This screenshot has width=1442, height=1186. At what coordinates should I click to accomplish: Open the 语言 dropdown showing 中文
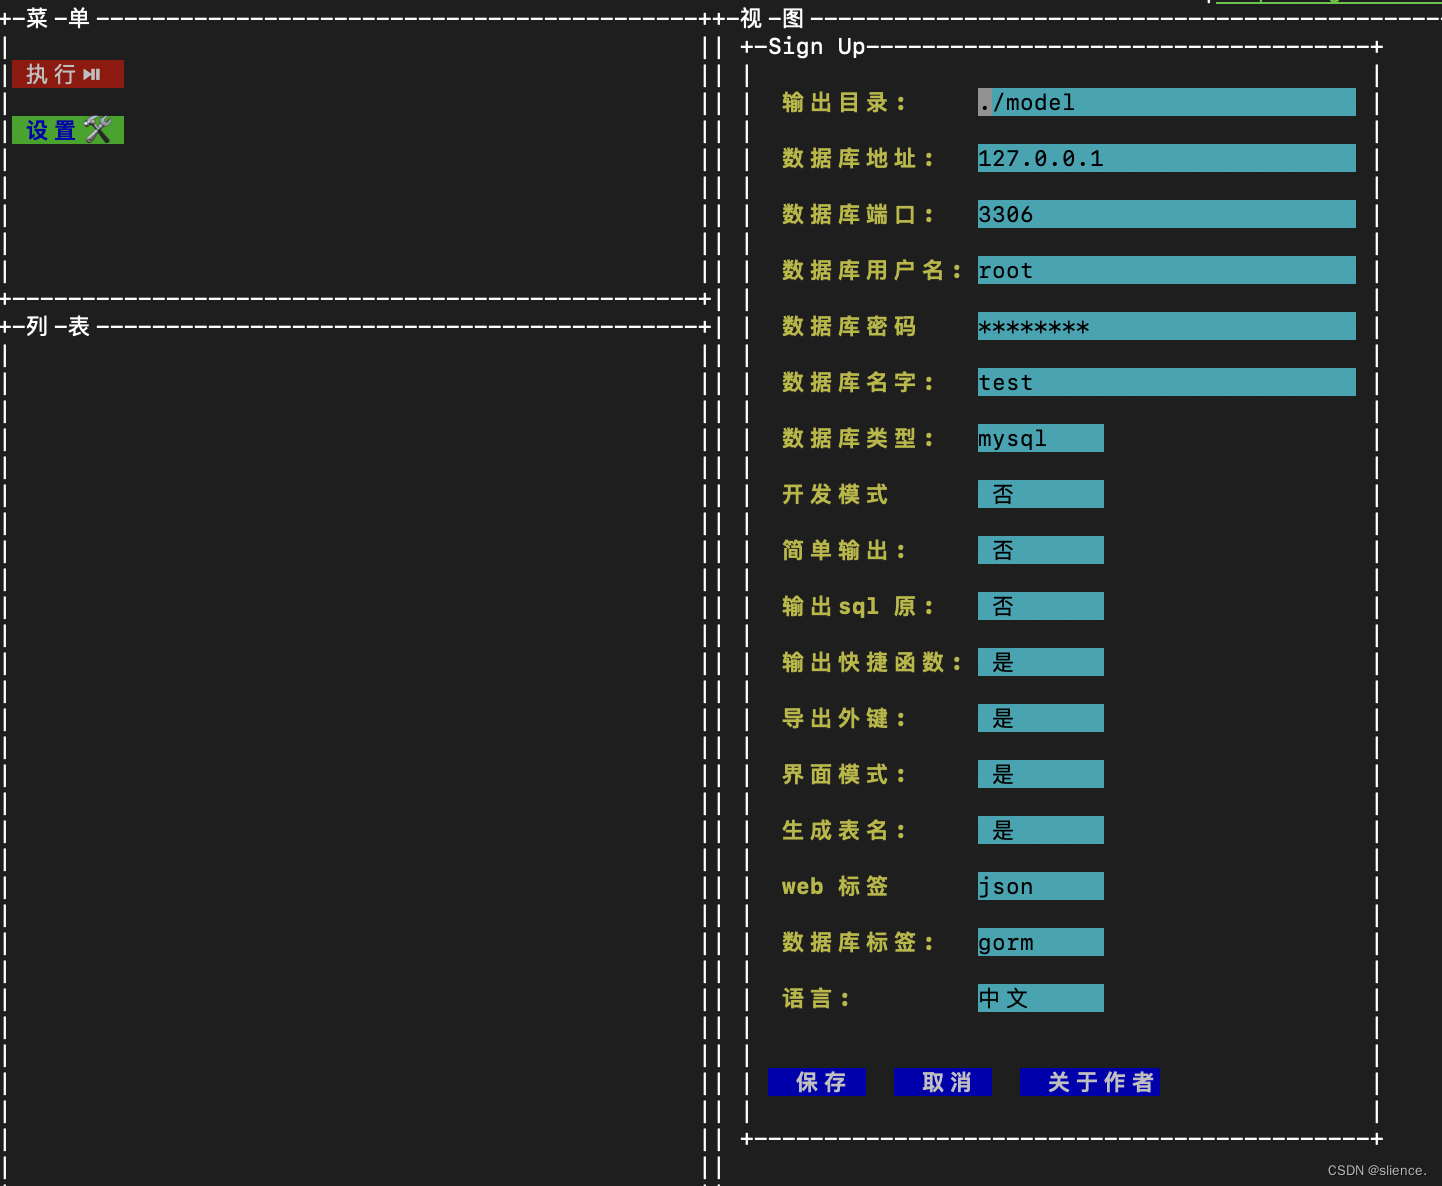1040,998
